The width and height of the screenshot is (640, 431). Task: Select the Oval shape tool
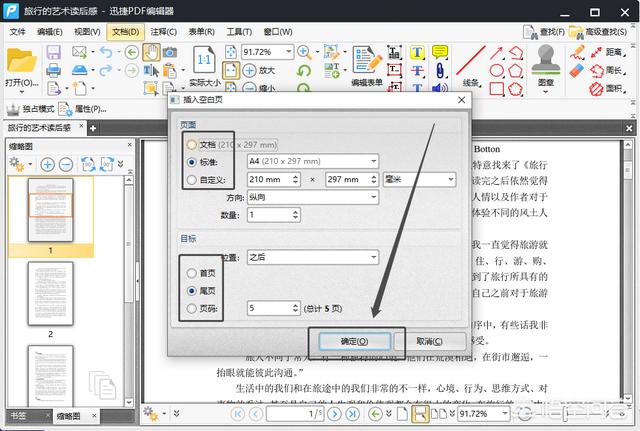(496, 71)
